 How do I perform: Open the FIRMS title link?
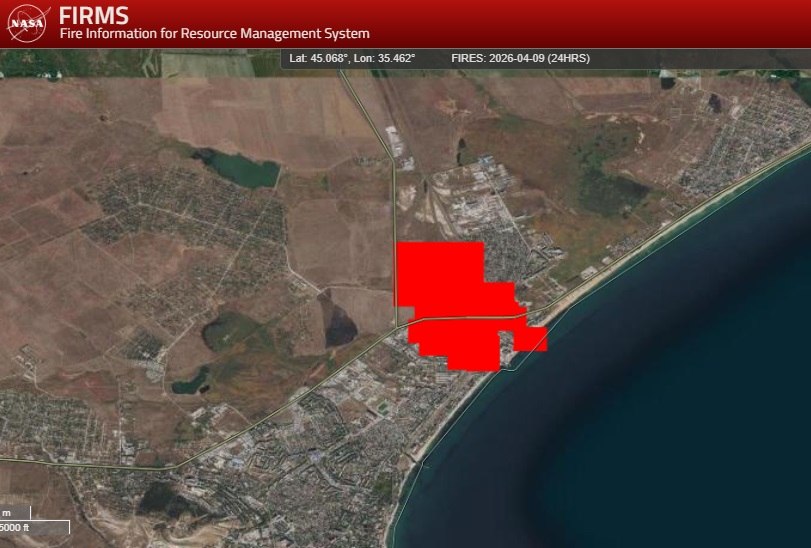[x=94, y=15]
